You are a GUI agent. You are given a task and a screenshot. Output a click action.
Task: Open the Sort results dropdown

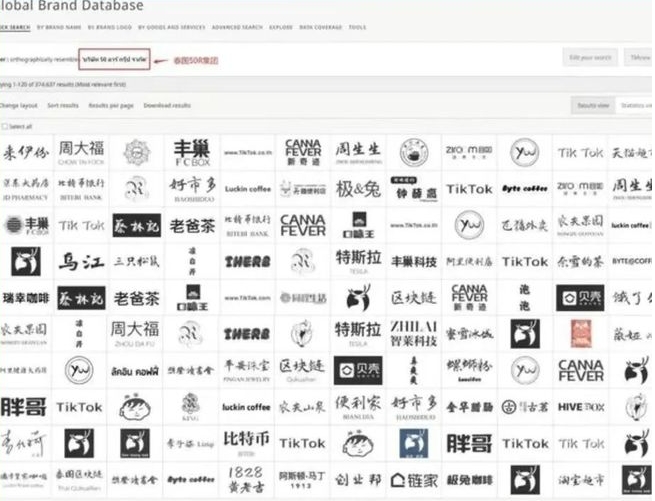tap(63, 105)
